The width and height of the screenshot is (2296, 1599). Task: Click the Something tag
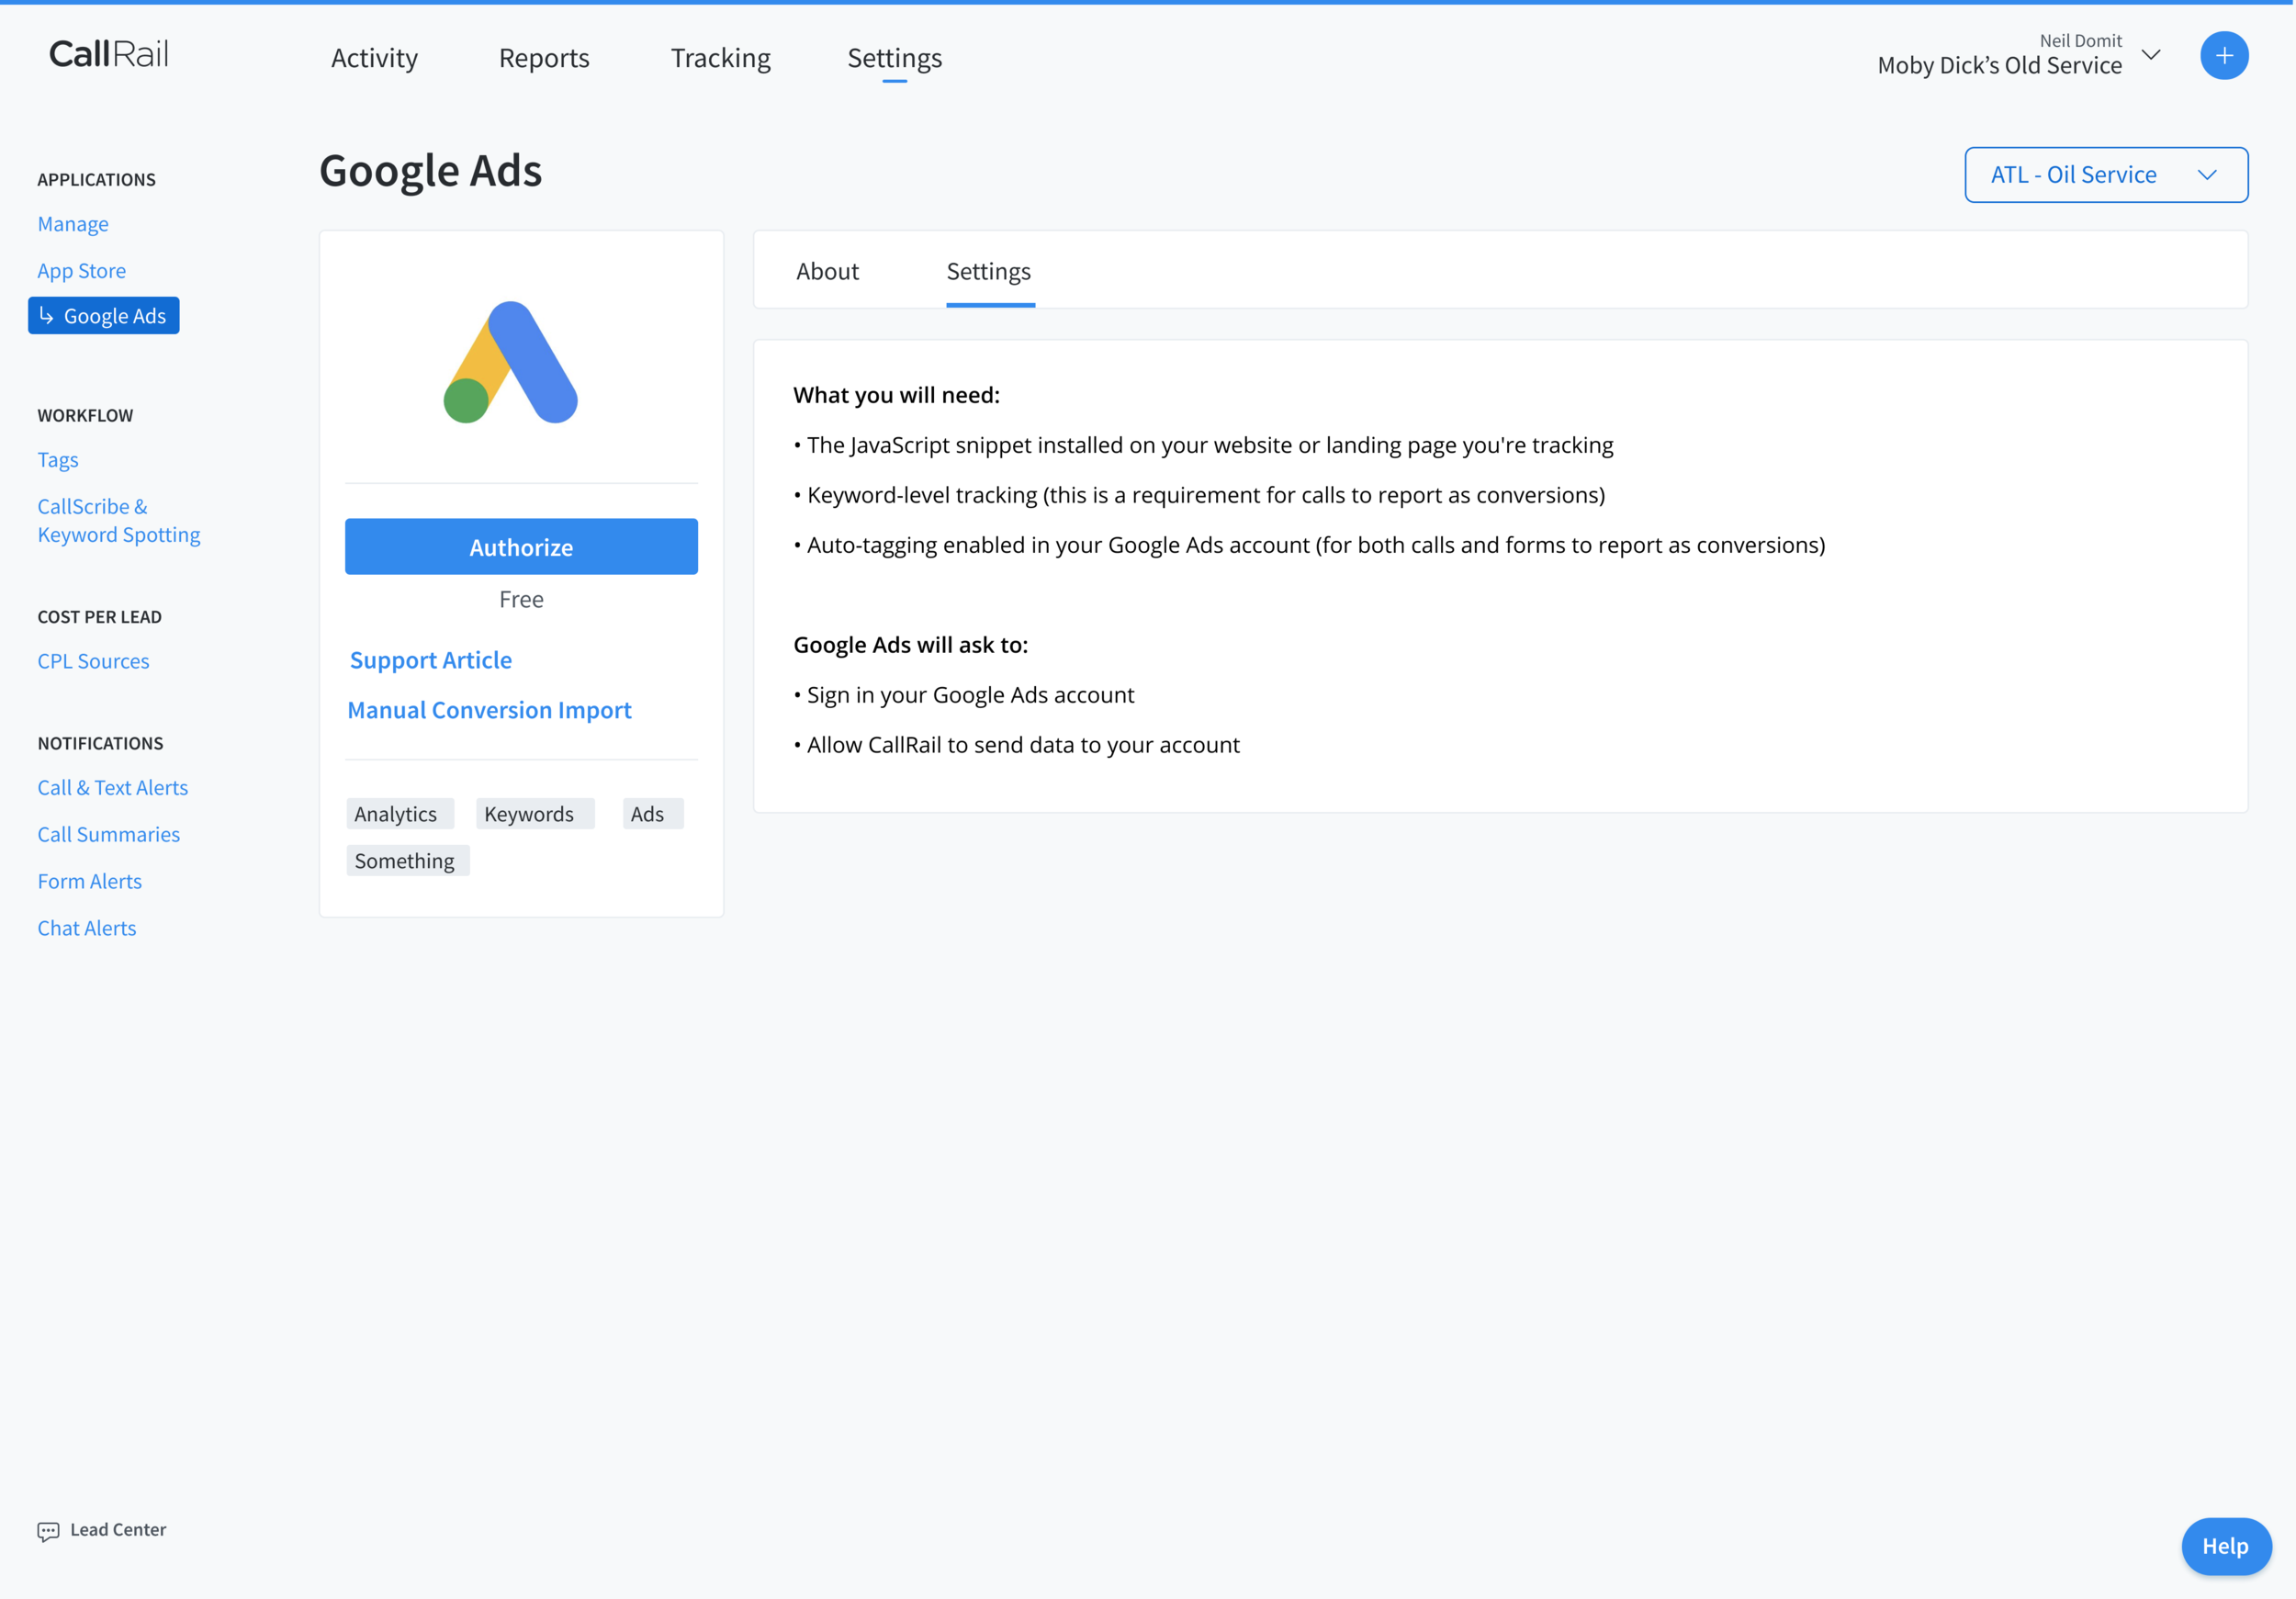407,861
